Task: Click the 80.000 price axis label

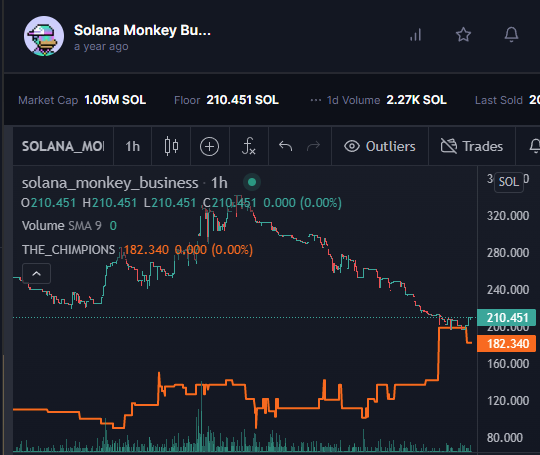Action: 505,438
